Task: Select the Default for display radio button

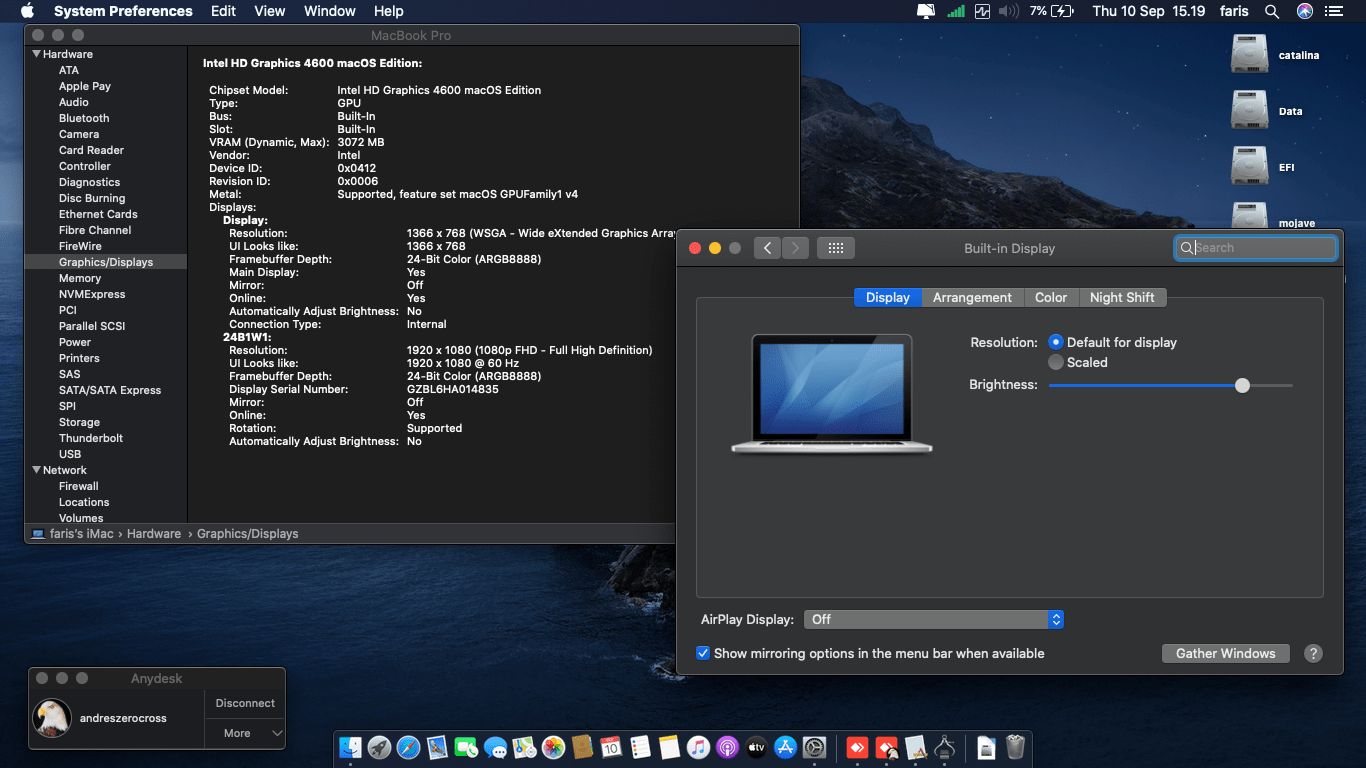Action: tap(1055, 342)
